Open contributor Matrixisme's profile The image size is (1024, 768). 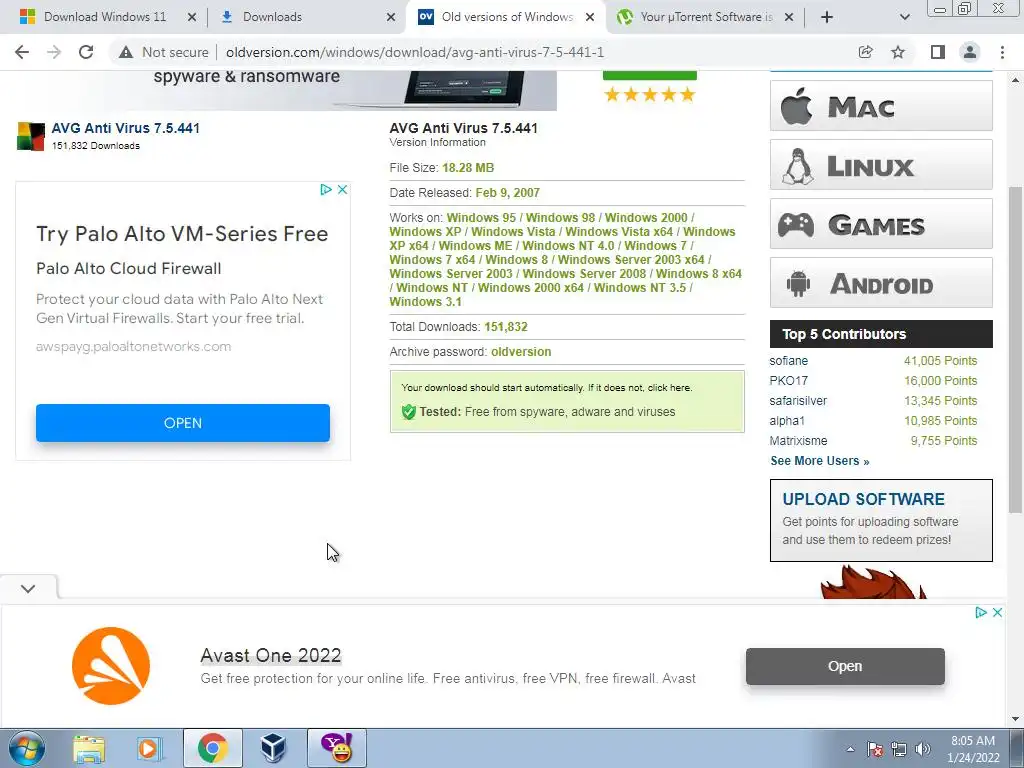(x=798, y=441)
